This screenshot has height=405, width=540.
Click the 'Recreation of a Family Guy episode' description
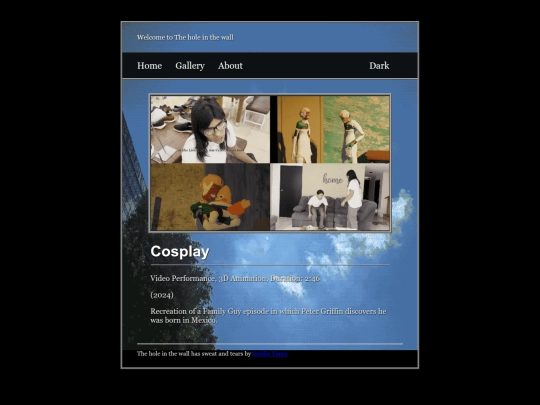tap(268, 315)
